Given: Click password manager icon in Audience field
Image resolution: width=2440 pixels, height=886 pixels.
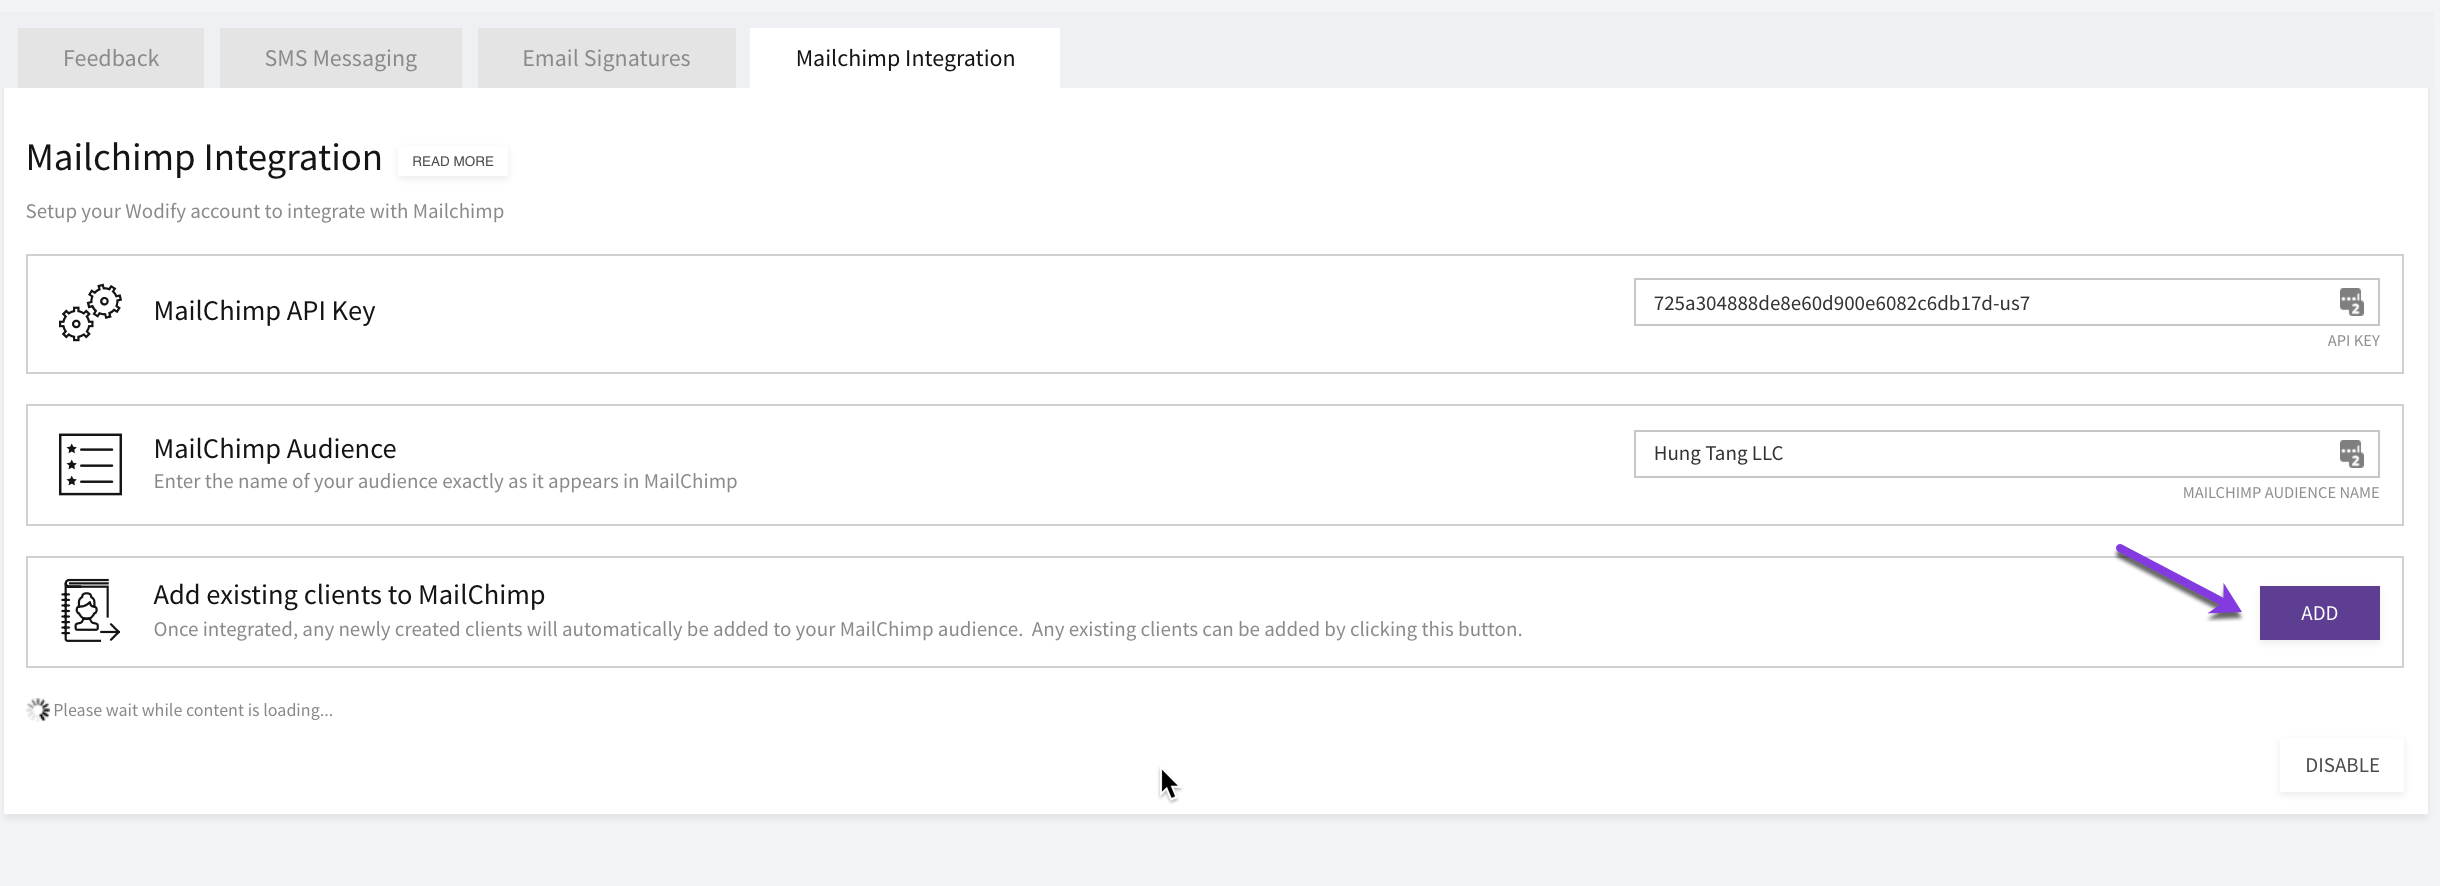Looking at the screenshot, I should click(x=2351, y=453).
